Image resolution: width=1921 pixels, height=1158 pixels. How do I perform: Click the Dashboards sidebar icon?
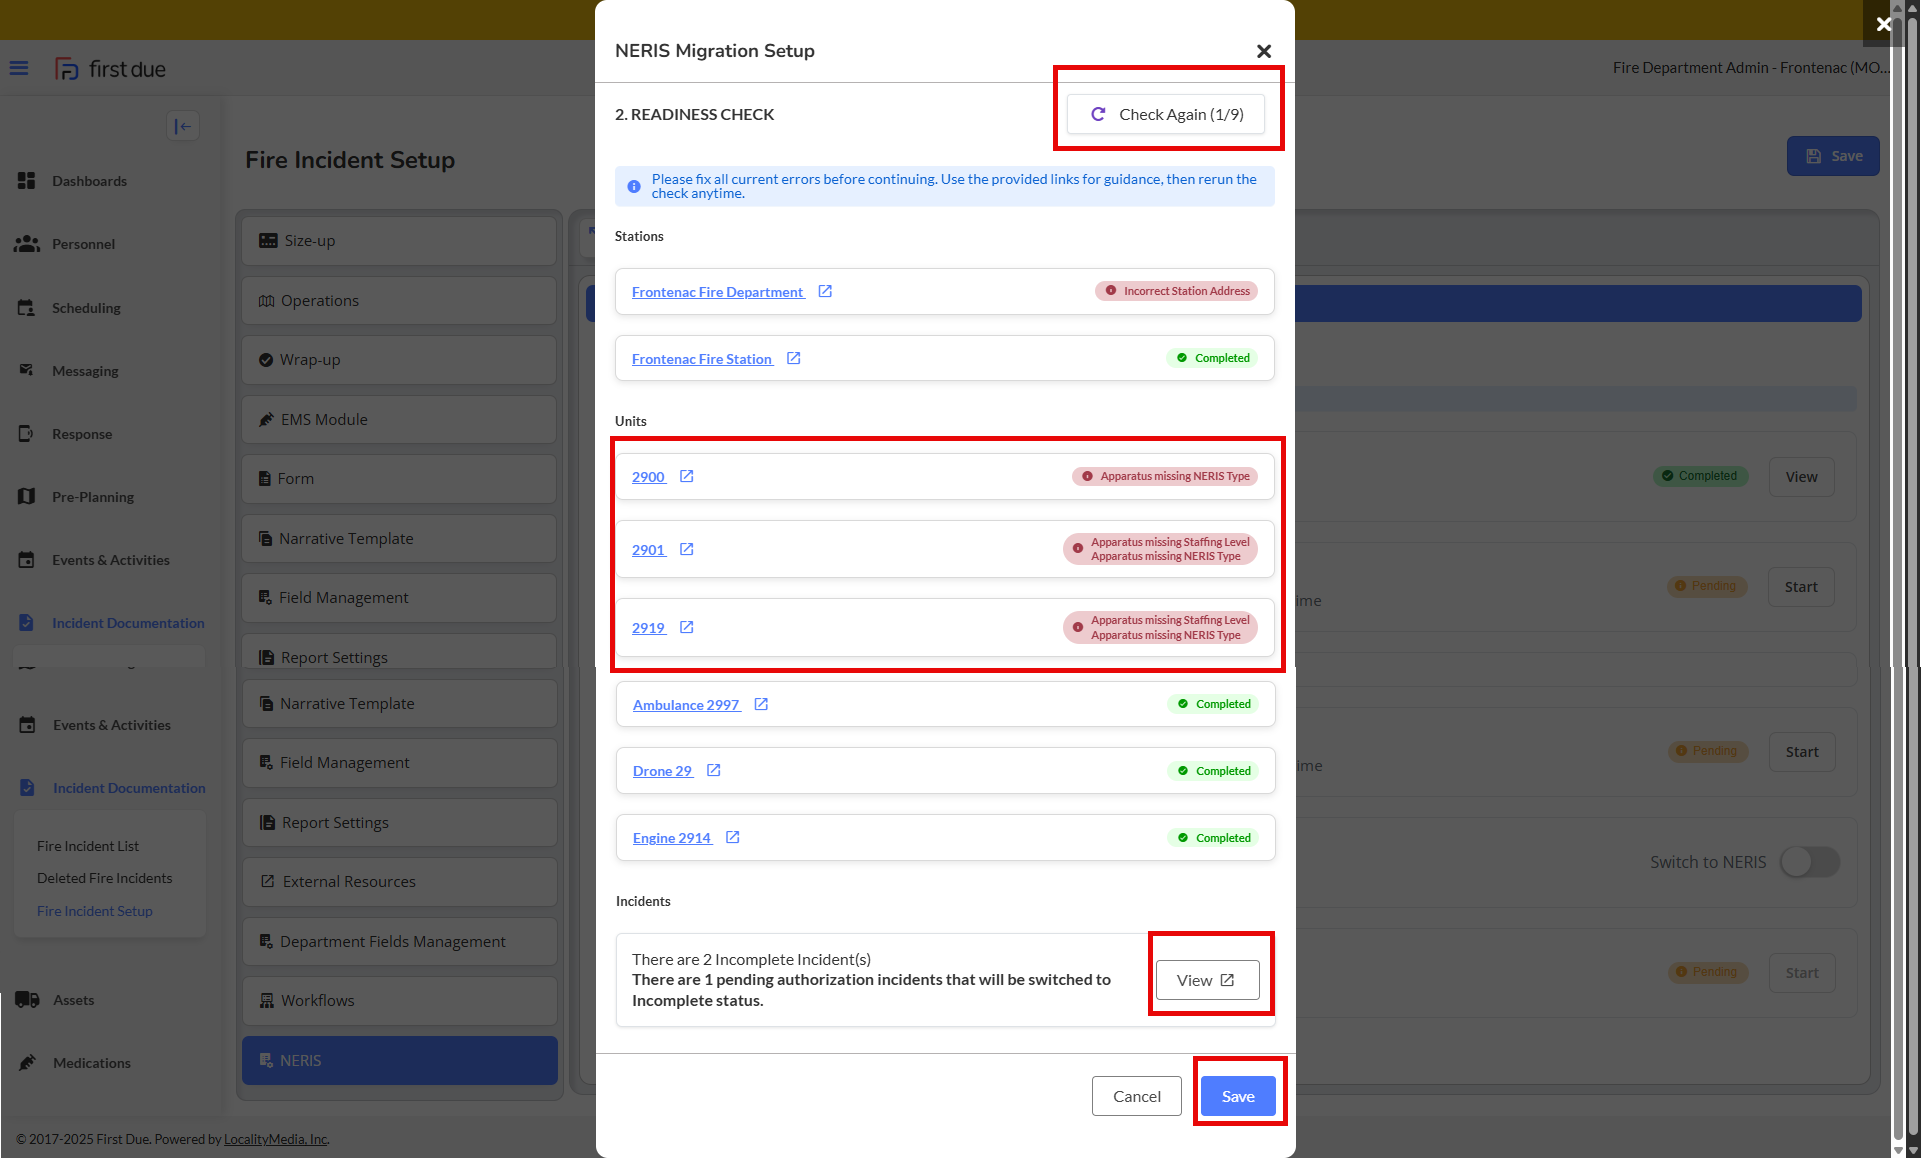[27, 181]
